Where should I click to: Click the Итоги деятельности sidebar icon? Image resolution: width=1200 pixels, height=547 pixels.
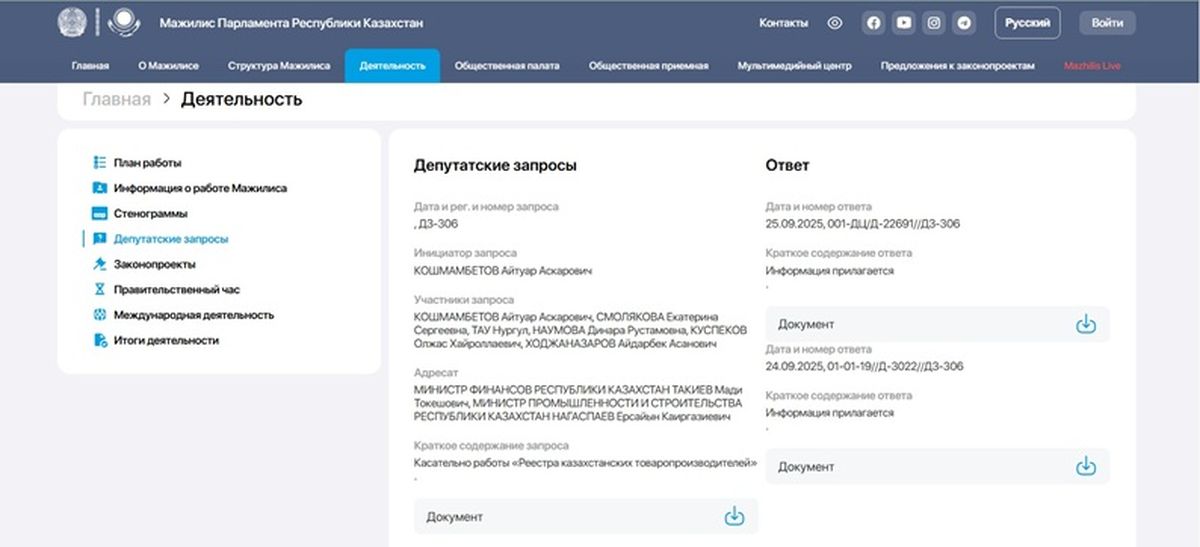(x=99, y=340)
